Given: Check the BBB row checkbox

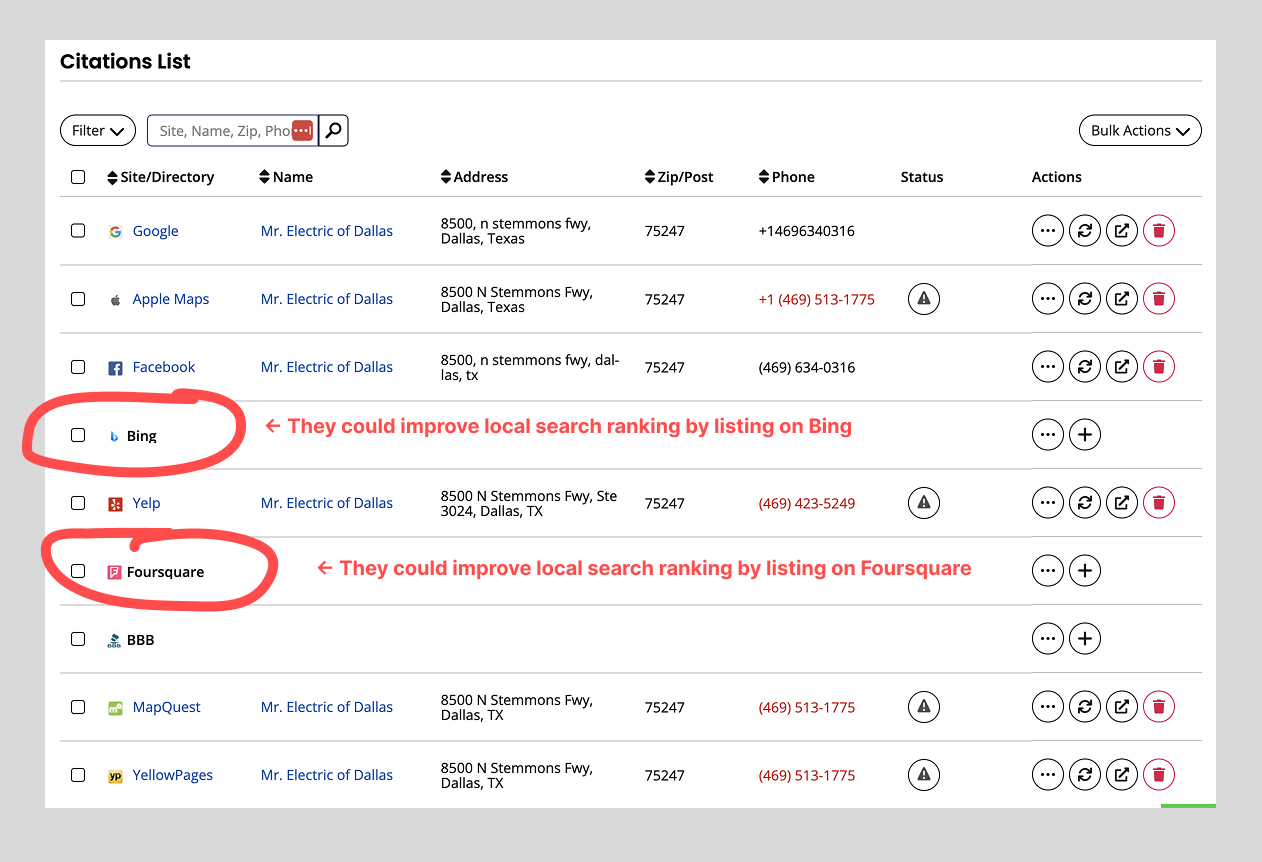Looking at the screenshot, I should [78, 639].
